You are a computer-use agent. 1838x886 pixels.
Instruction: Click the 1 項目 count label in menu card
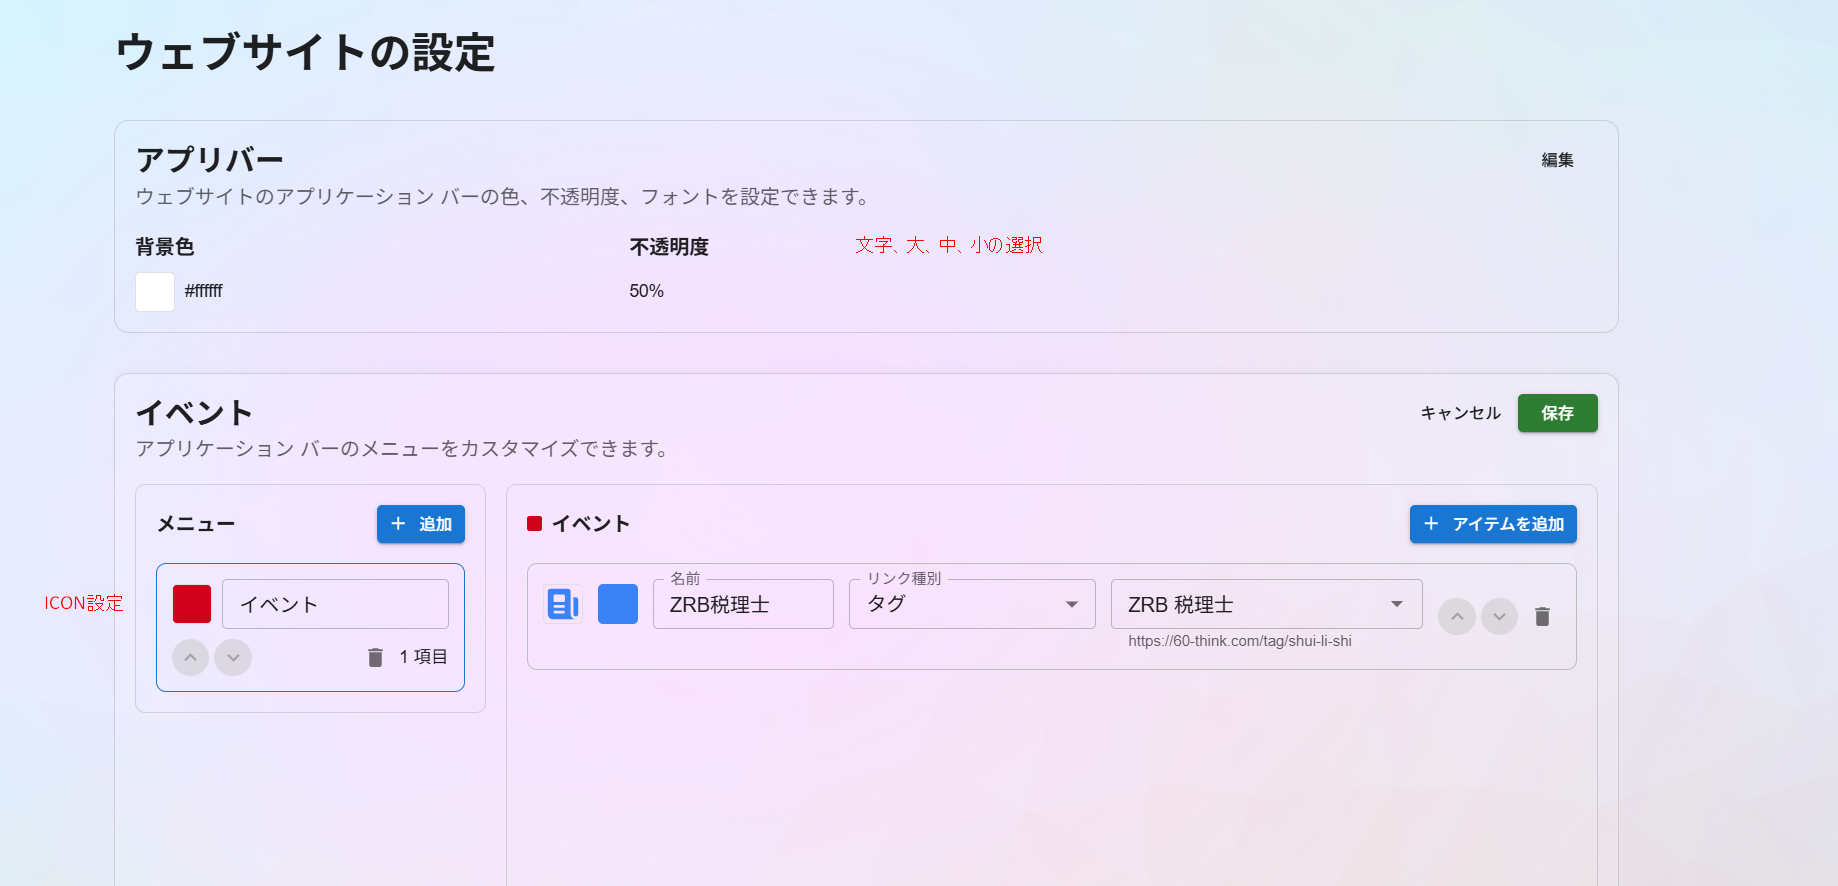(423, 657)
